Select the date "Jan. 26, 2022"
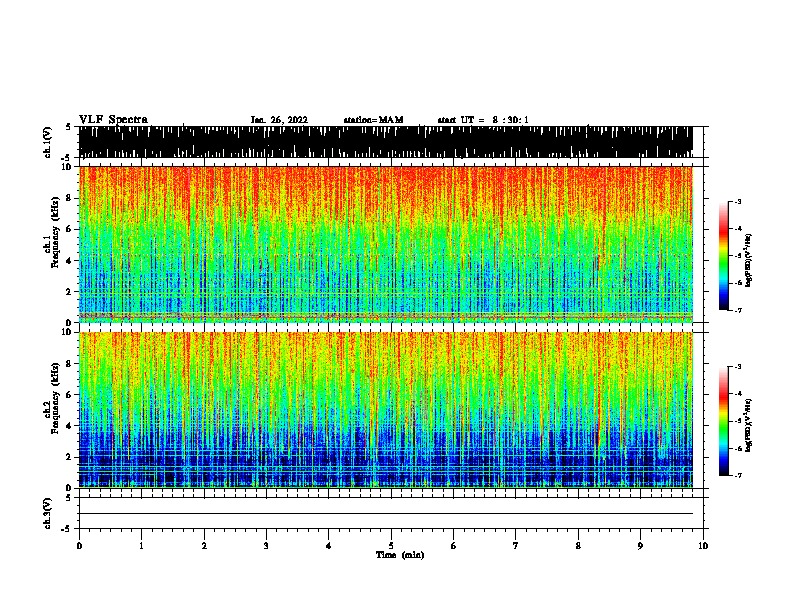The height and width of the screenshot is (612, 792). (279, 120)
